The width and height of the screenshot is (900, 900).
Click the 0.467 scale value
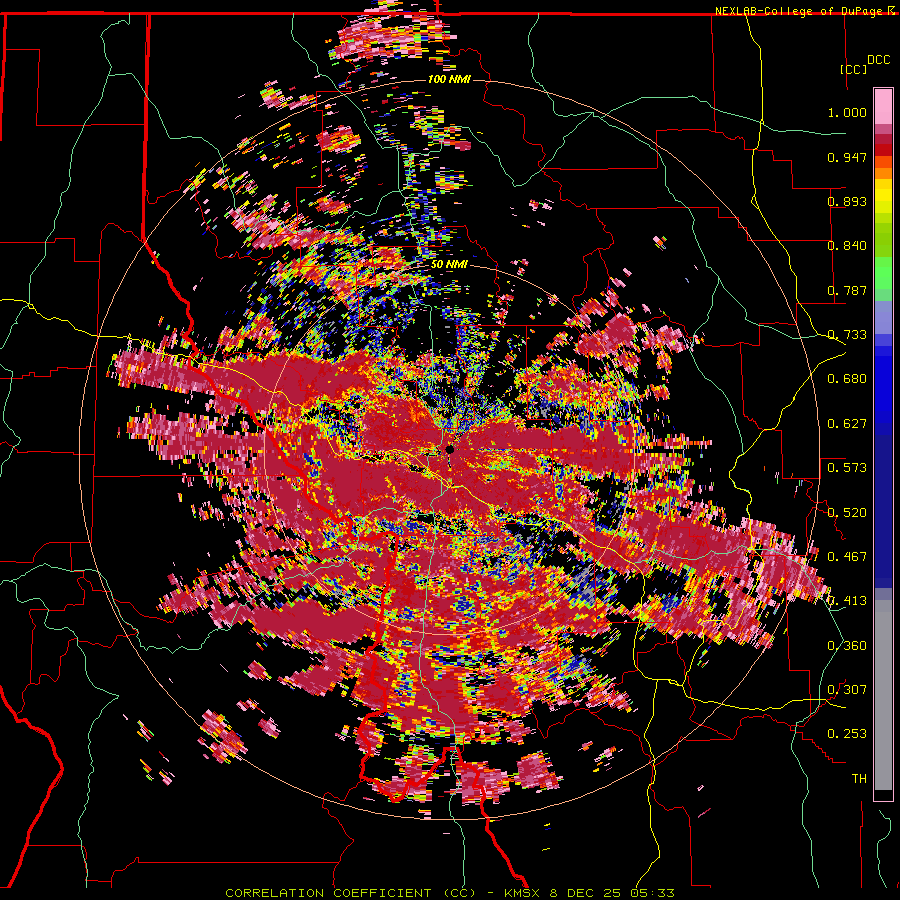tap(847, 557)
